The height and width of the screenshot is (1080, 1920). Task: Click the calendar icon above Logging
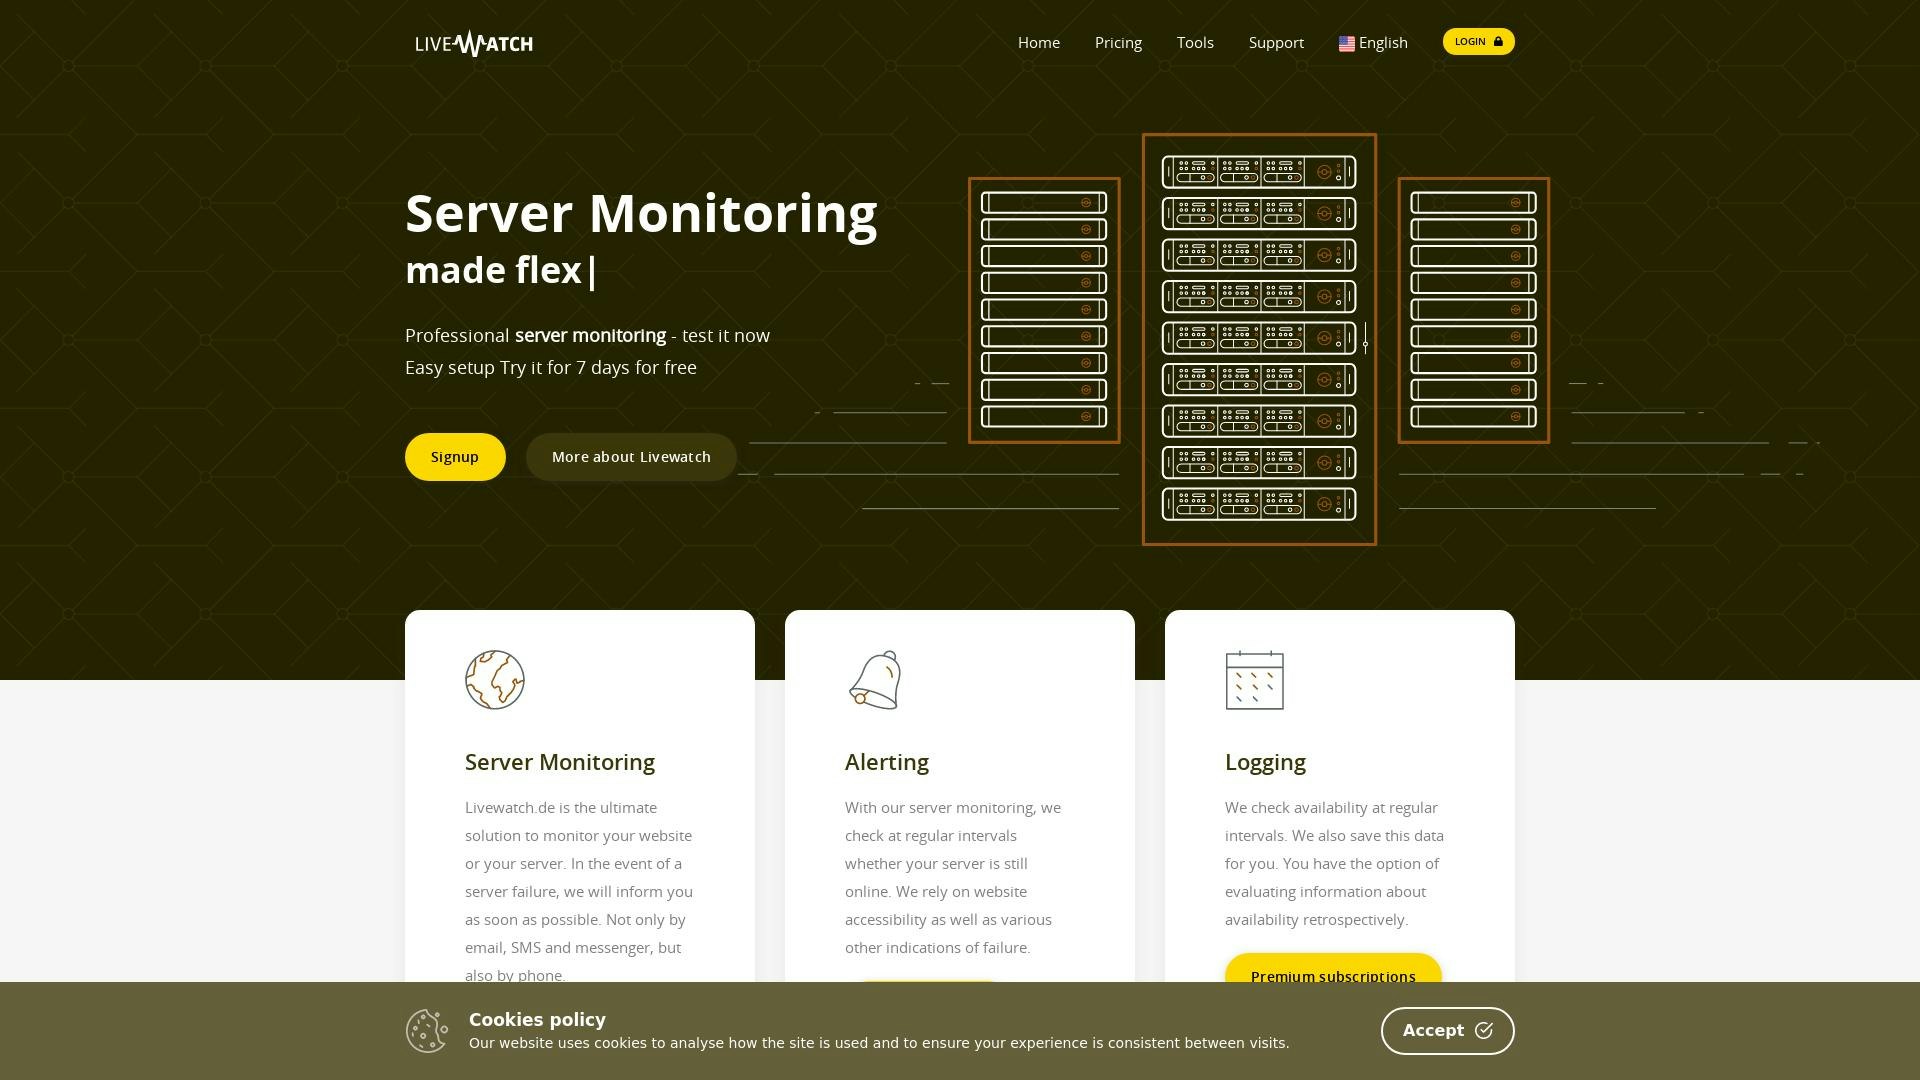1255,681
